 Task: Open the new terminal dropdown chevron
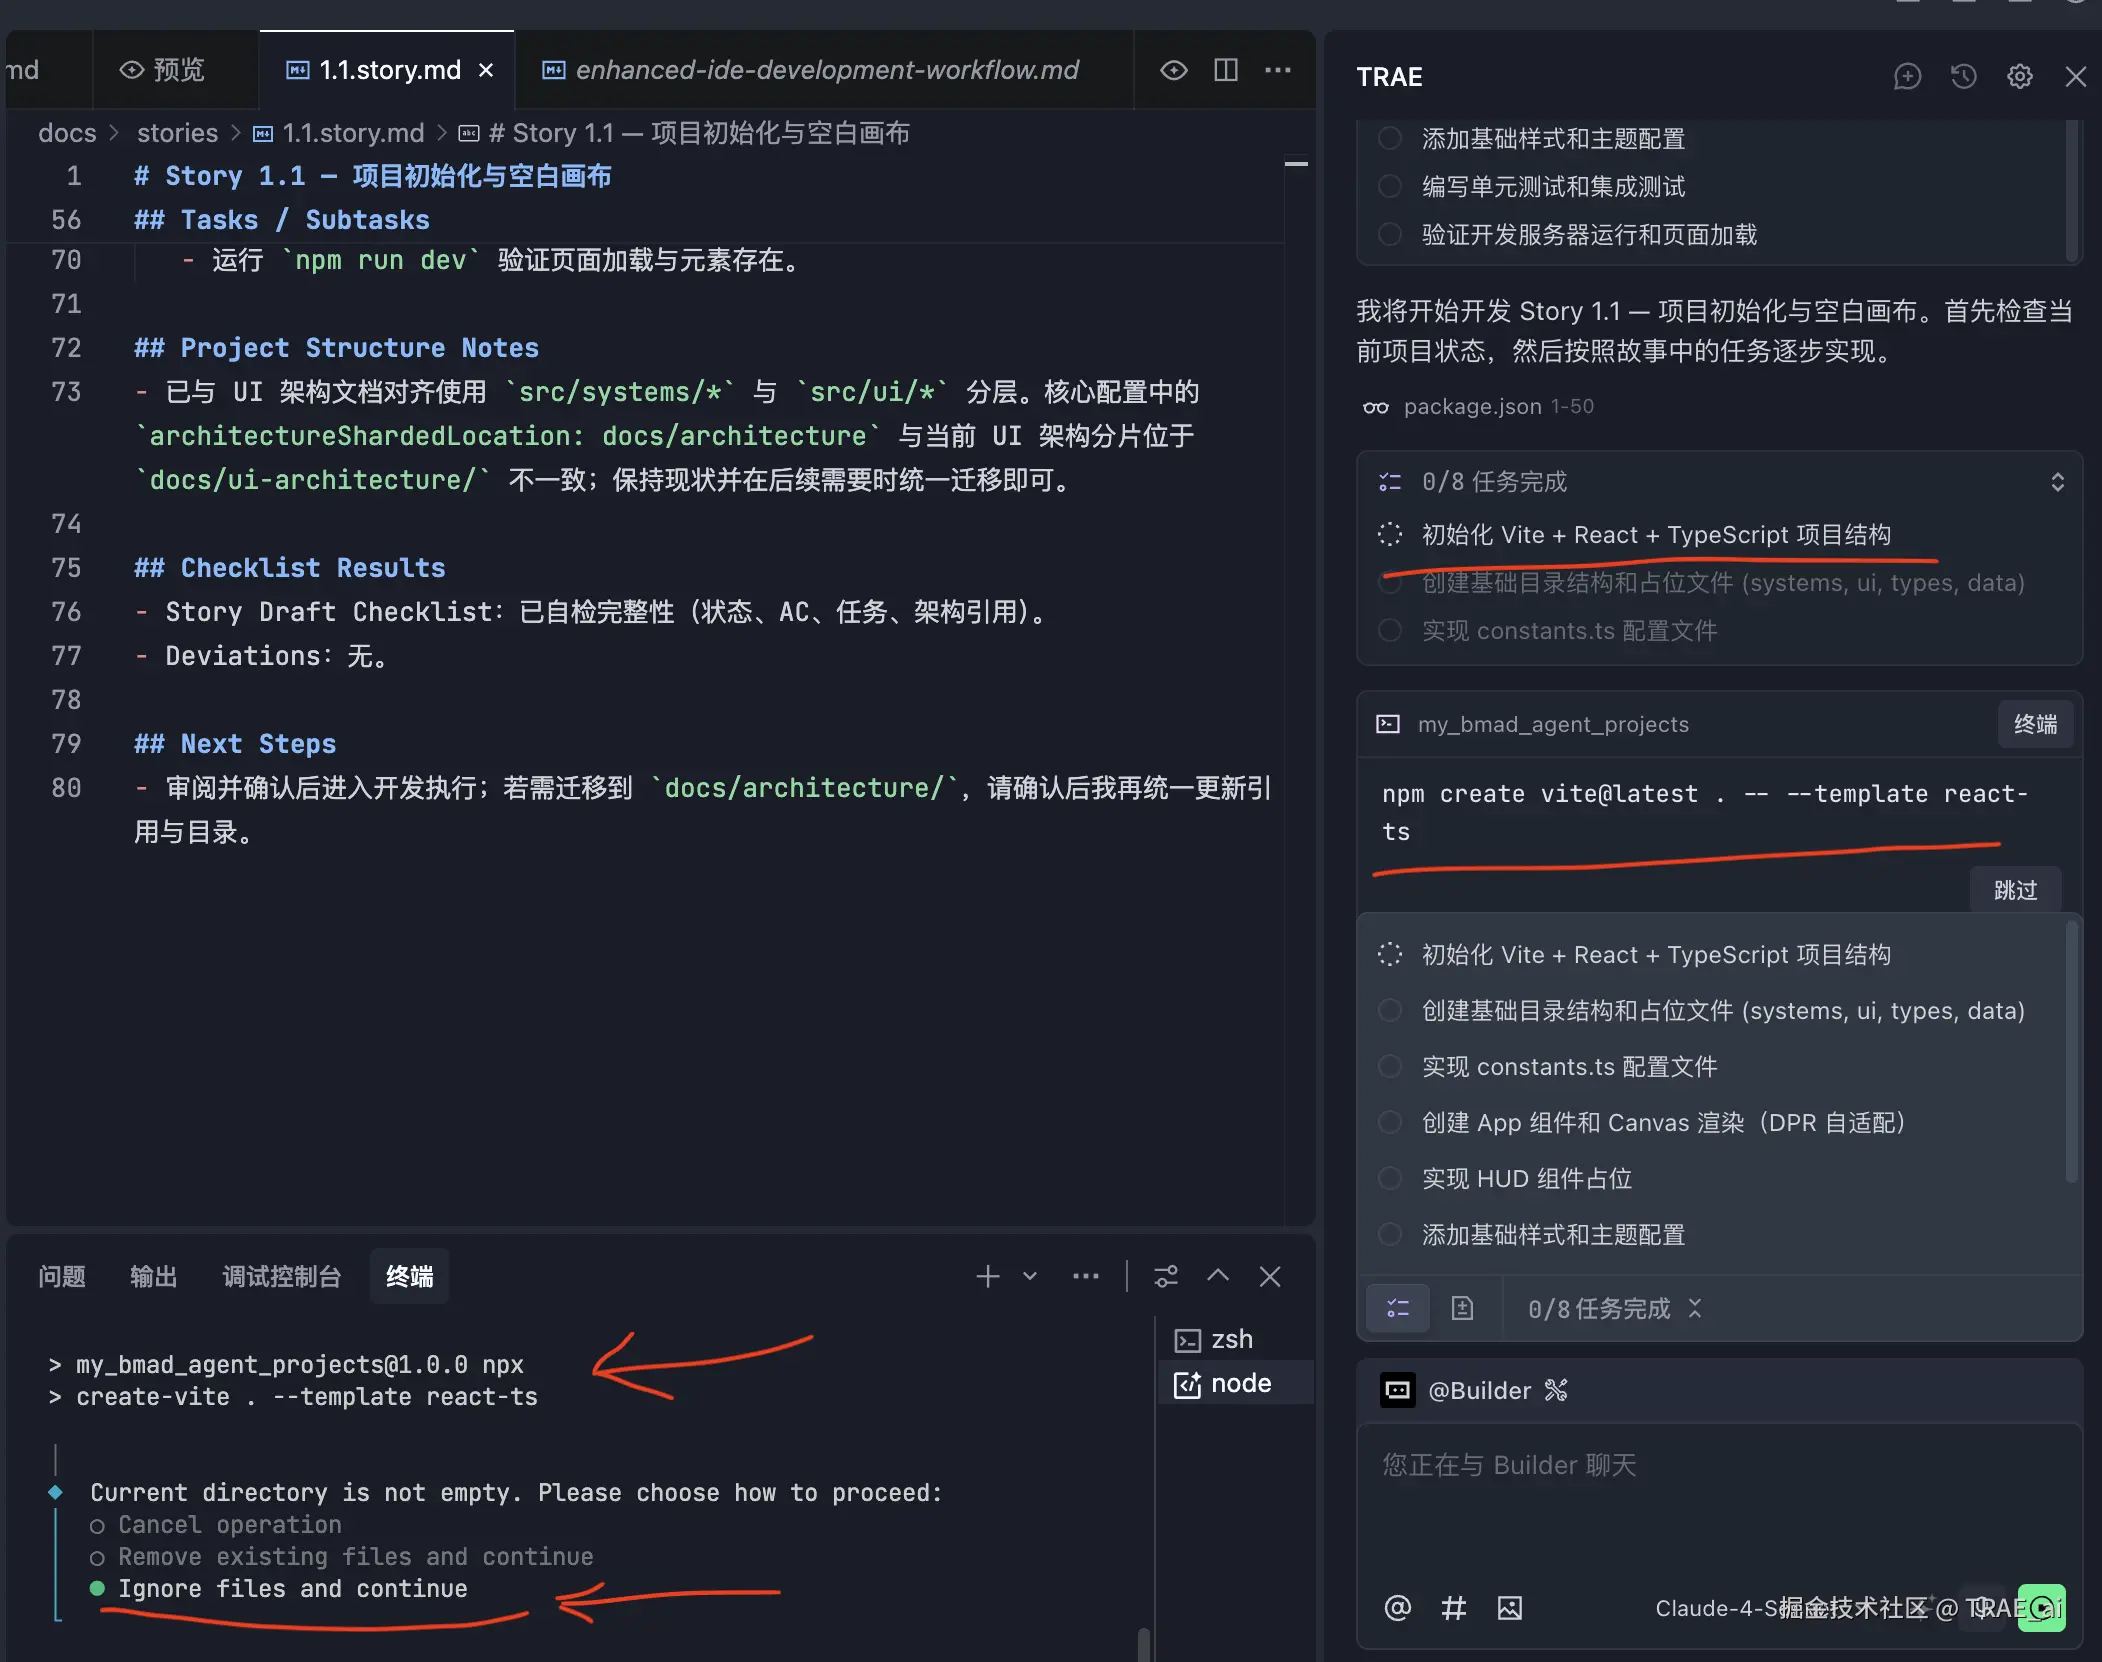(x=1029, y=1276)
